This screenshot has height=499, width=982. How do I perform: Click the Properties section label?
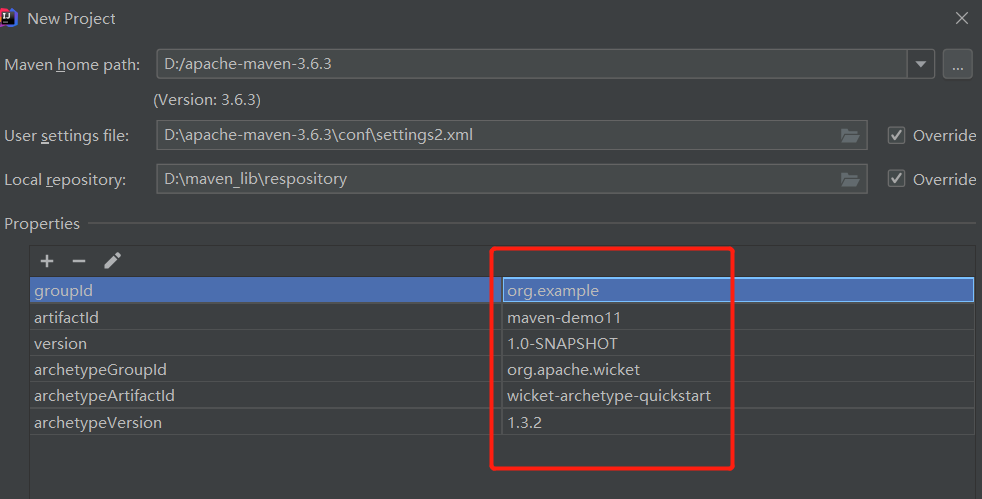pyautogui.click(x=42, y=224)
